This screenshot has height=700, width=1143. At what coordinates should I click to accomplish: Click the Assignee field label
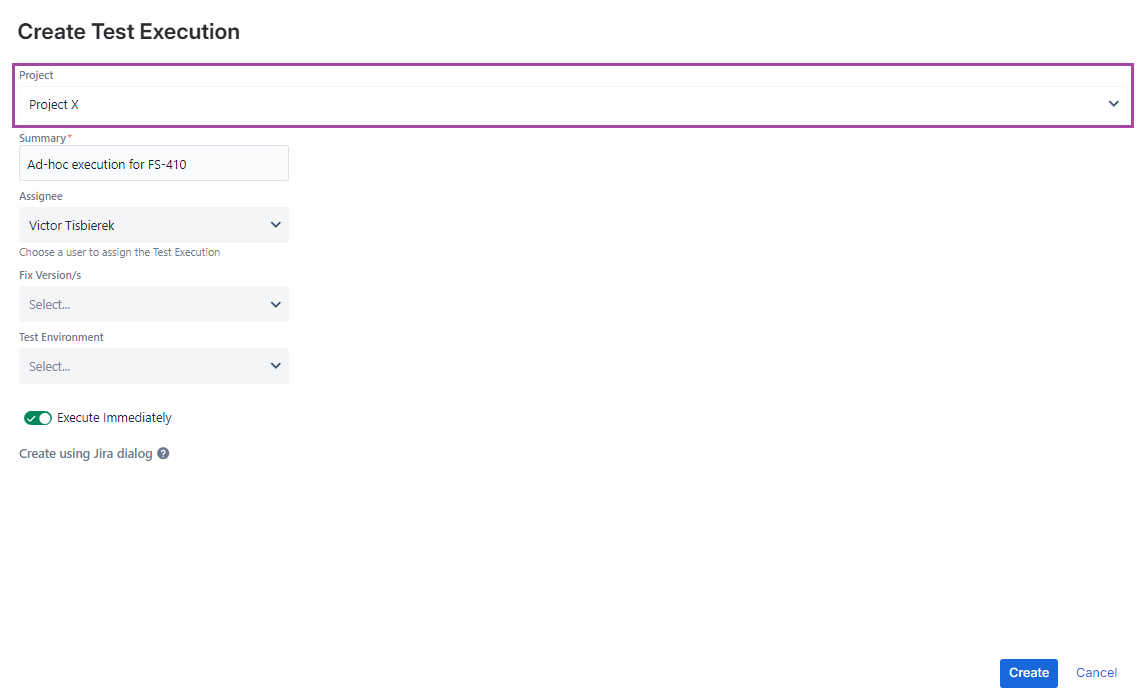(41, 196)
